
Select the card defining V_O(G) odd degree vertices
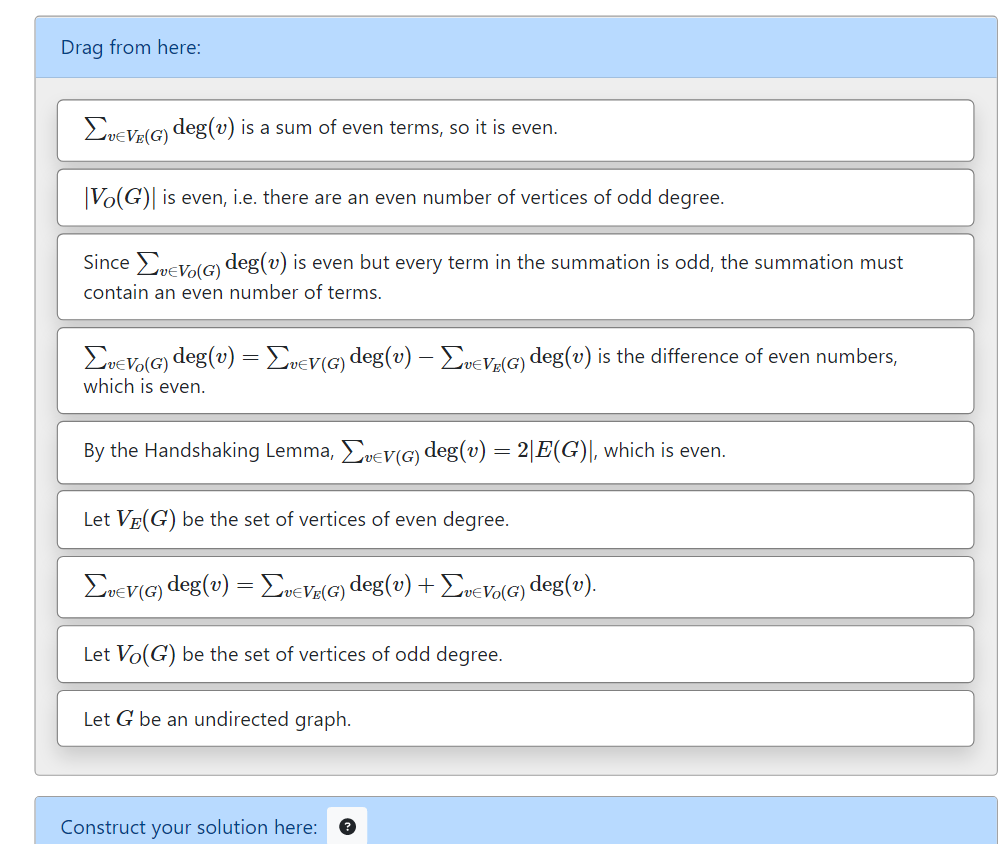[516, 654]
